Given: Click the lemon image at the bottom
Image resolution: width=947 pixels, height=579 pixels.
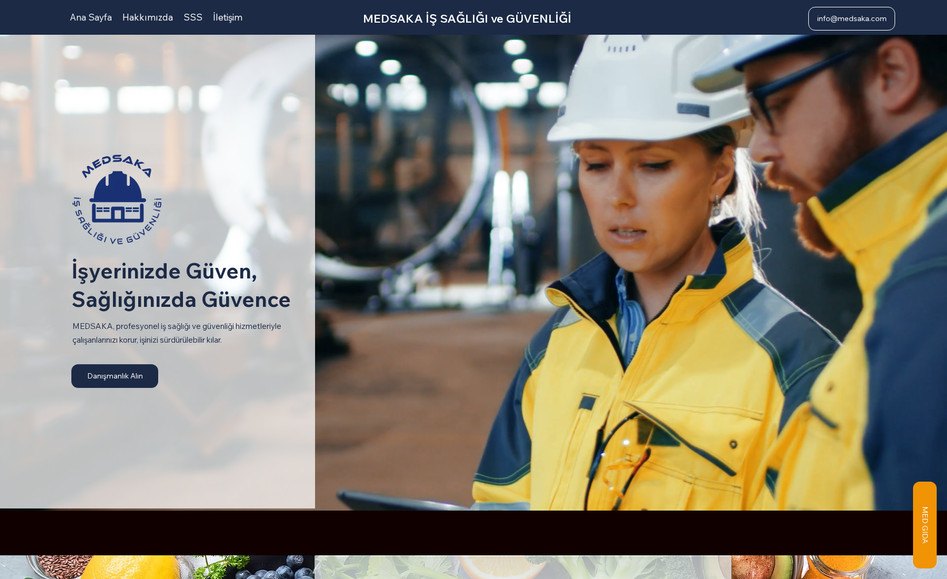Looking at the screenshot, I should pos(128,568).
